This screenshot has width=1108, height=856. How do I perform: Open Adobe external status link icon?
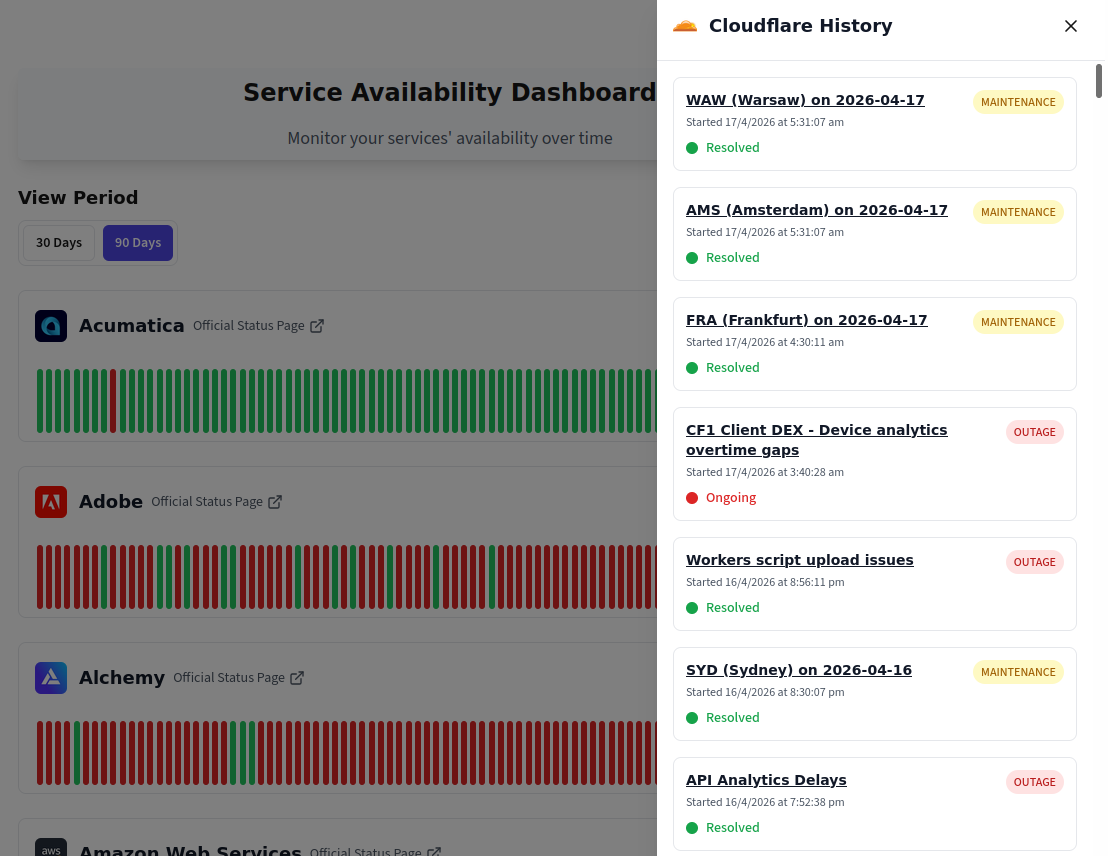275,502
